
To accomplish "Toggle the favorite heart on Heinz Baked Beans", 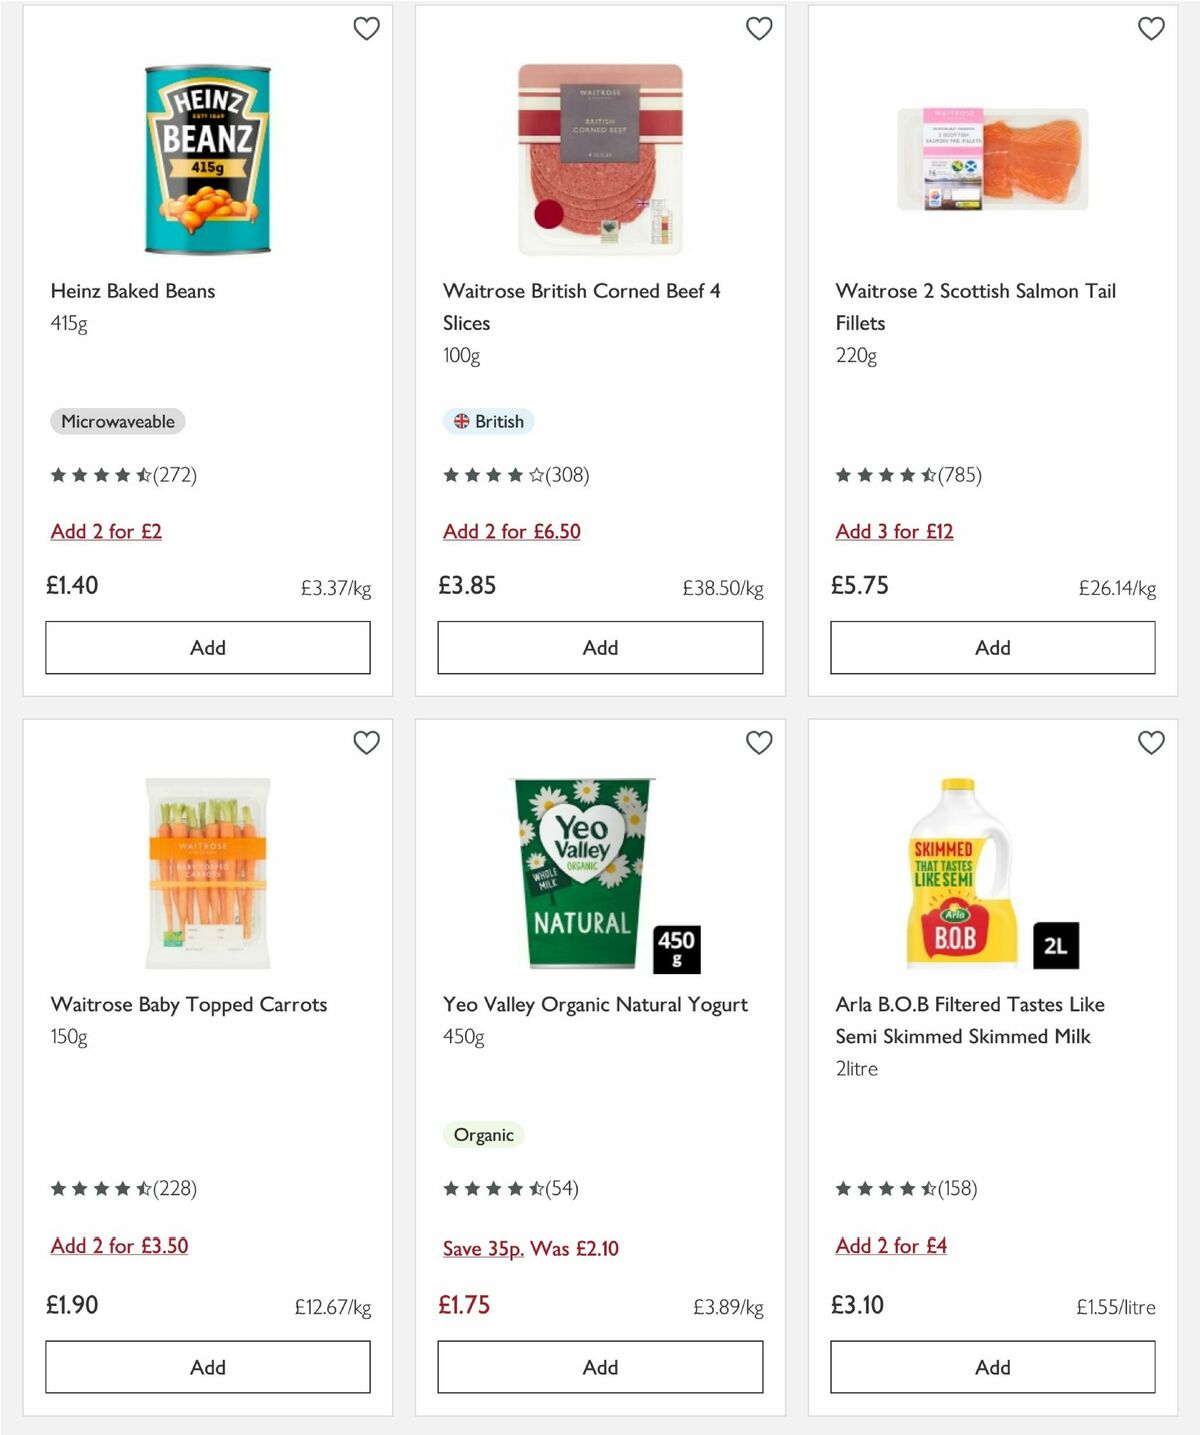I will pyautogui.click(x=366, y=29).
